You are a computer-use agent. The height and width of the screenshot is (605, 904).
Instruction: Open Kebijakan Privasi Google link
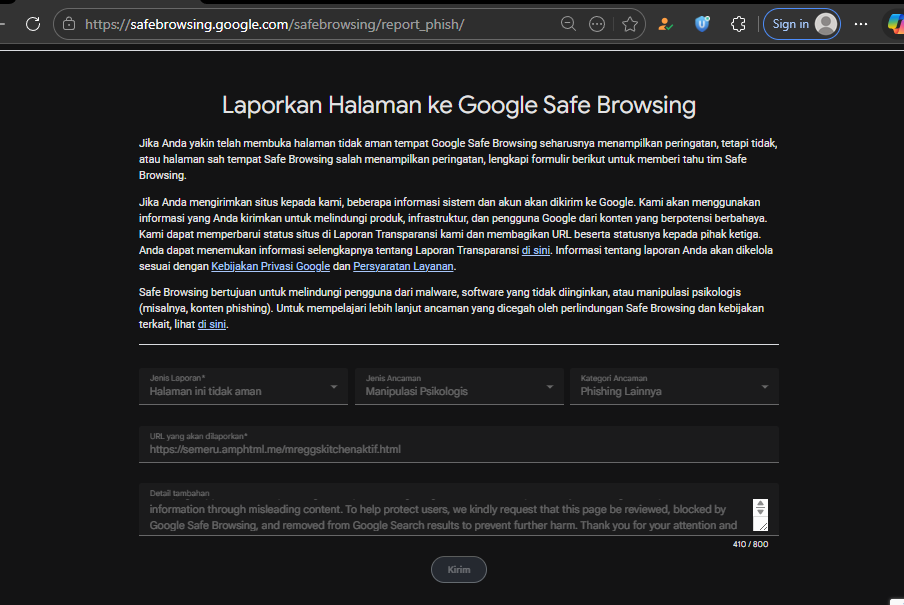pyautogui.click(x=270, y=266)
